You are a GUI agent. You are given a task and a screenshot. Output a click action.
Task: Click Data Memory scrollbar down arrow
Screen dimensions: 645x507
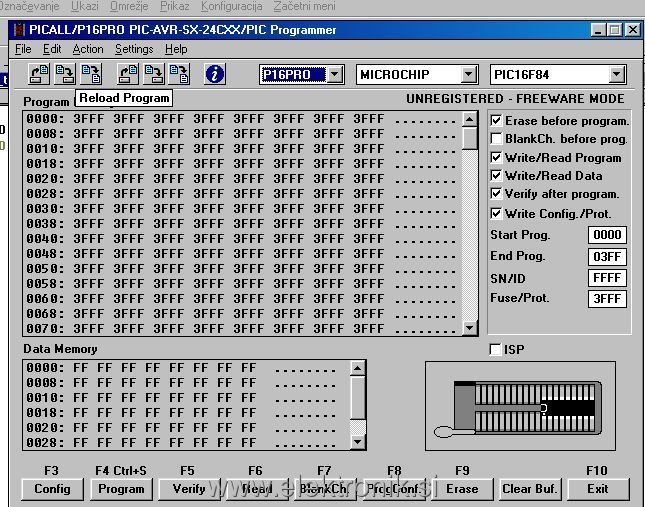click(x=357, y=442)
